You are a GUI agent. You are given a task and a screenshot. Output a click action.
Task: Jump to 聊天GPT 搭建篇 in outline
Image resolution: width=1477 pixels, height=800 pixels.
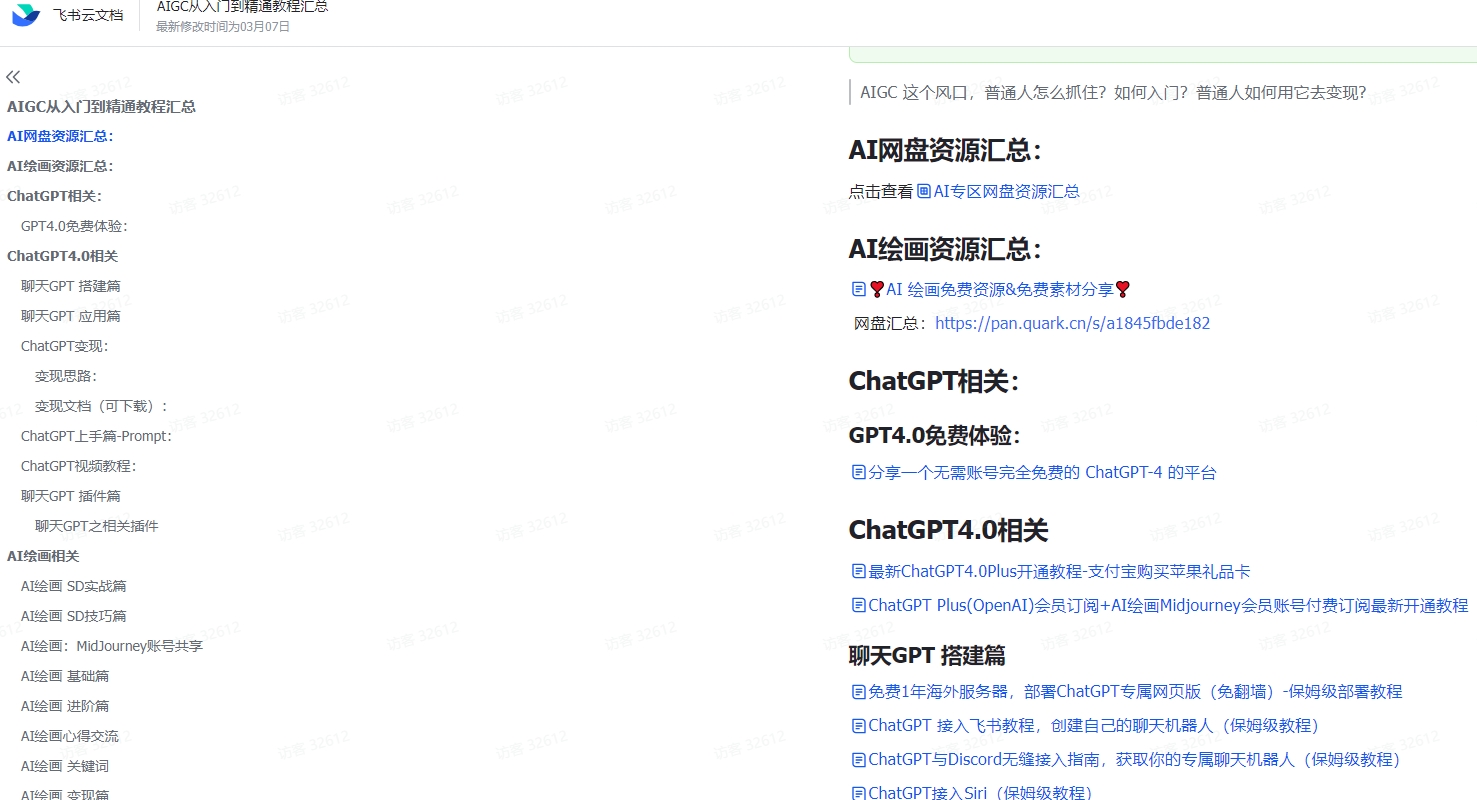(x=71, y=286)
